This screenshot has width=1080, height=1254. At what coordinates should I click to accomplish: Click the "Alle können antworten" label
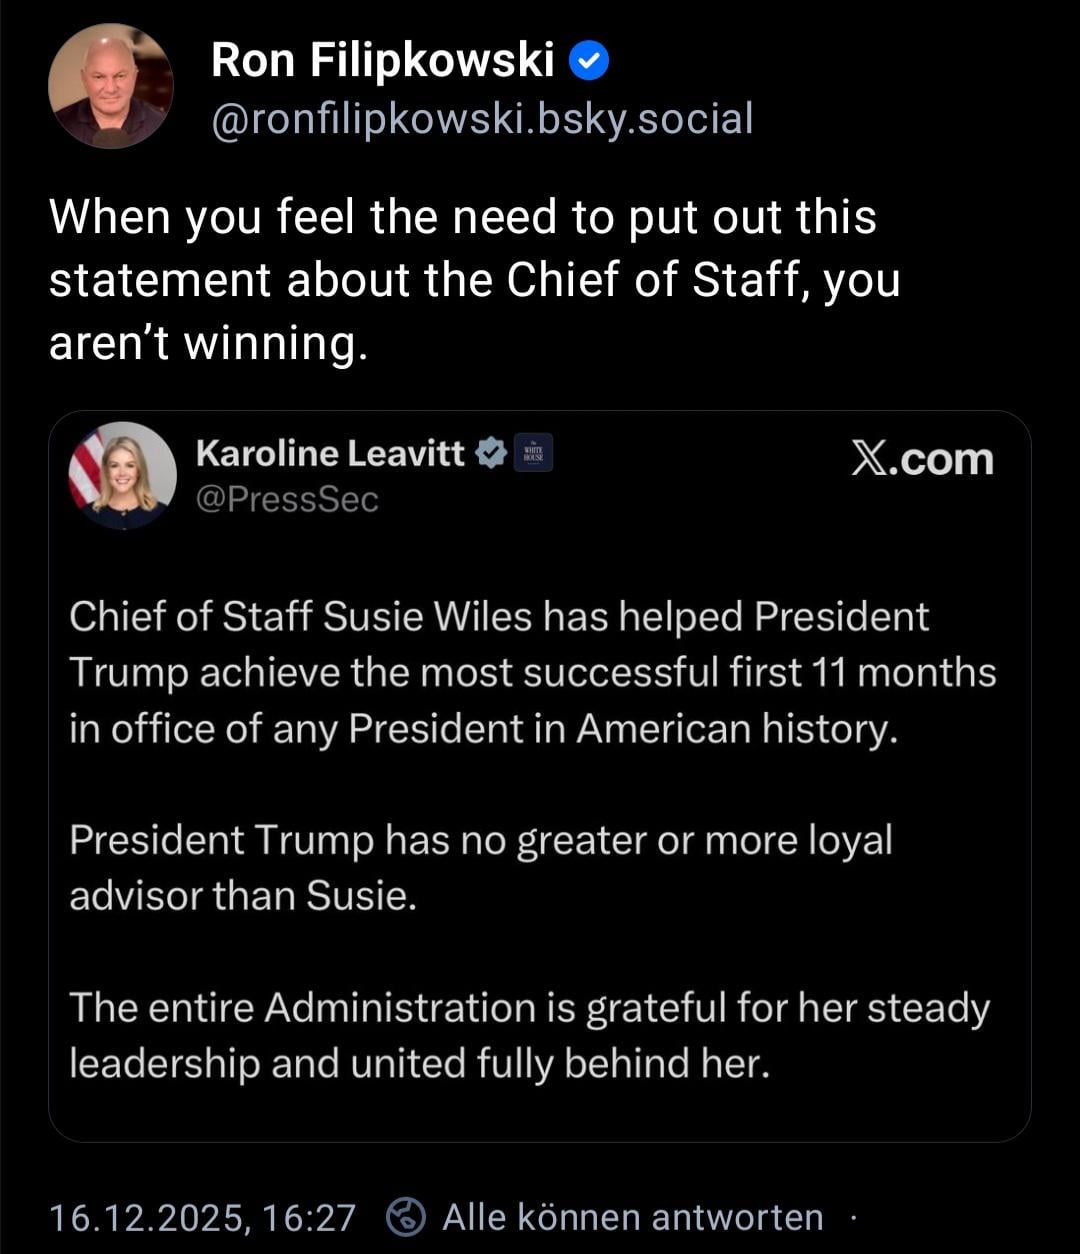[632, 1217]
